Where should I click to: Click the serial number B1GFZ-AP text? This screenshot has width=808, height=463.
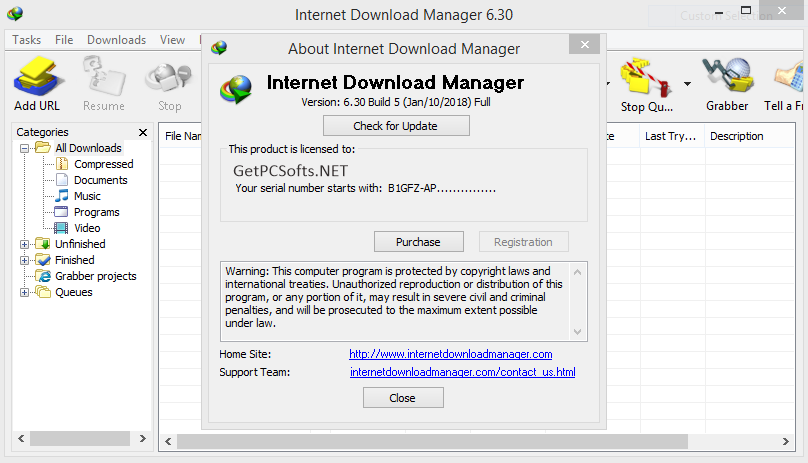442,188
